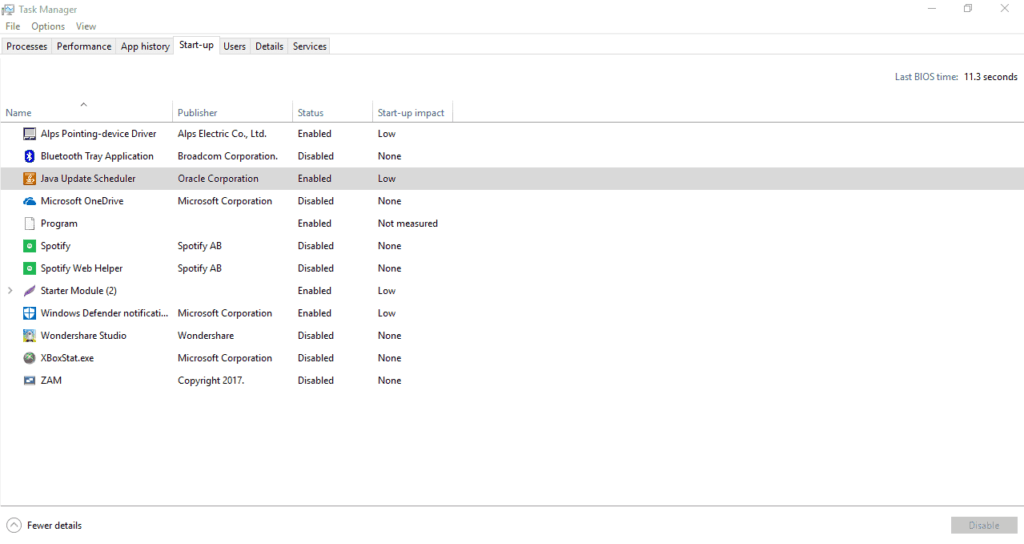The image size is (1024, 544).
Task: Open the Options menu
Action: tap(48, 26)
